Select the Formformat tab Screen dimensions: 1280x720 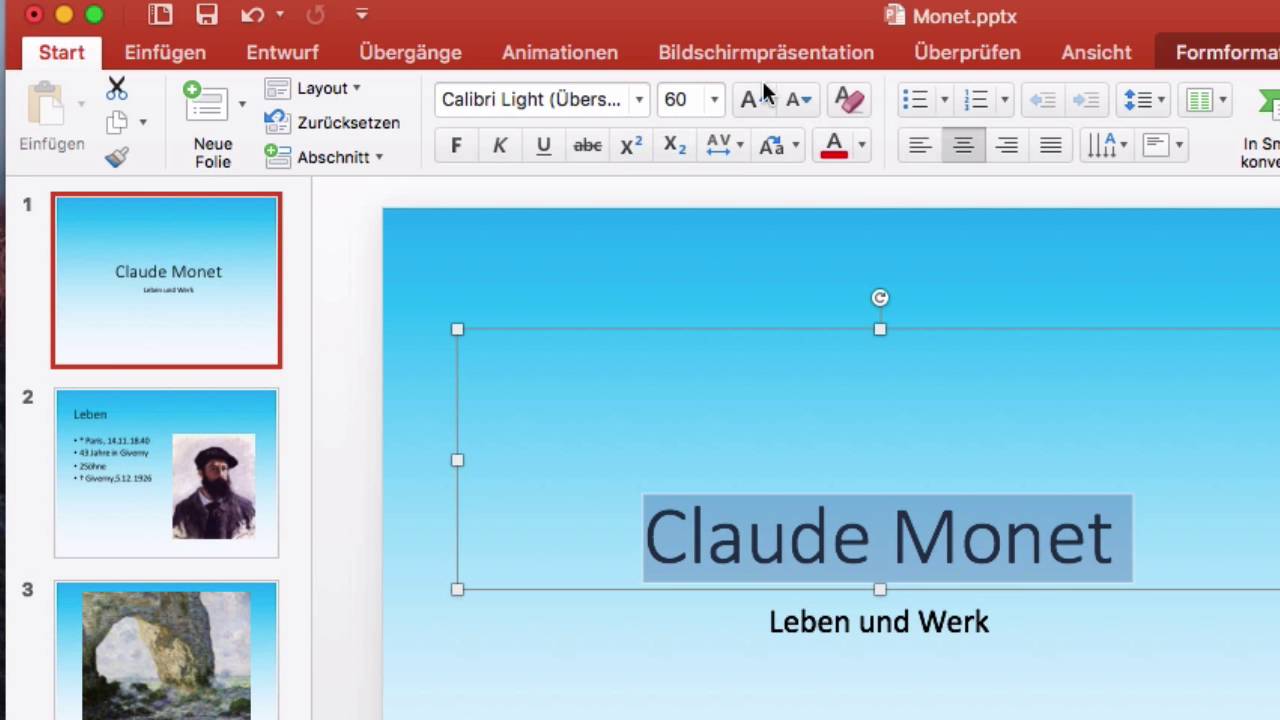(1227, 52)
